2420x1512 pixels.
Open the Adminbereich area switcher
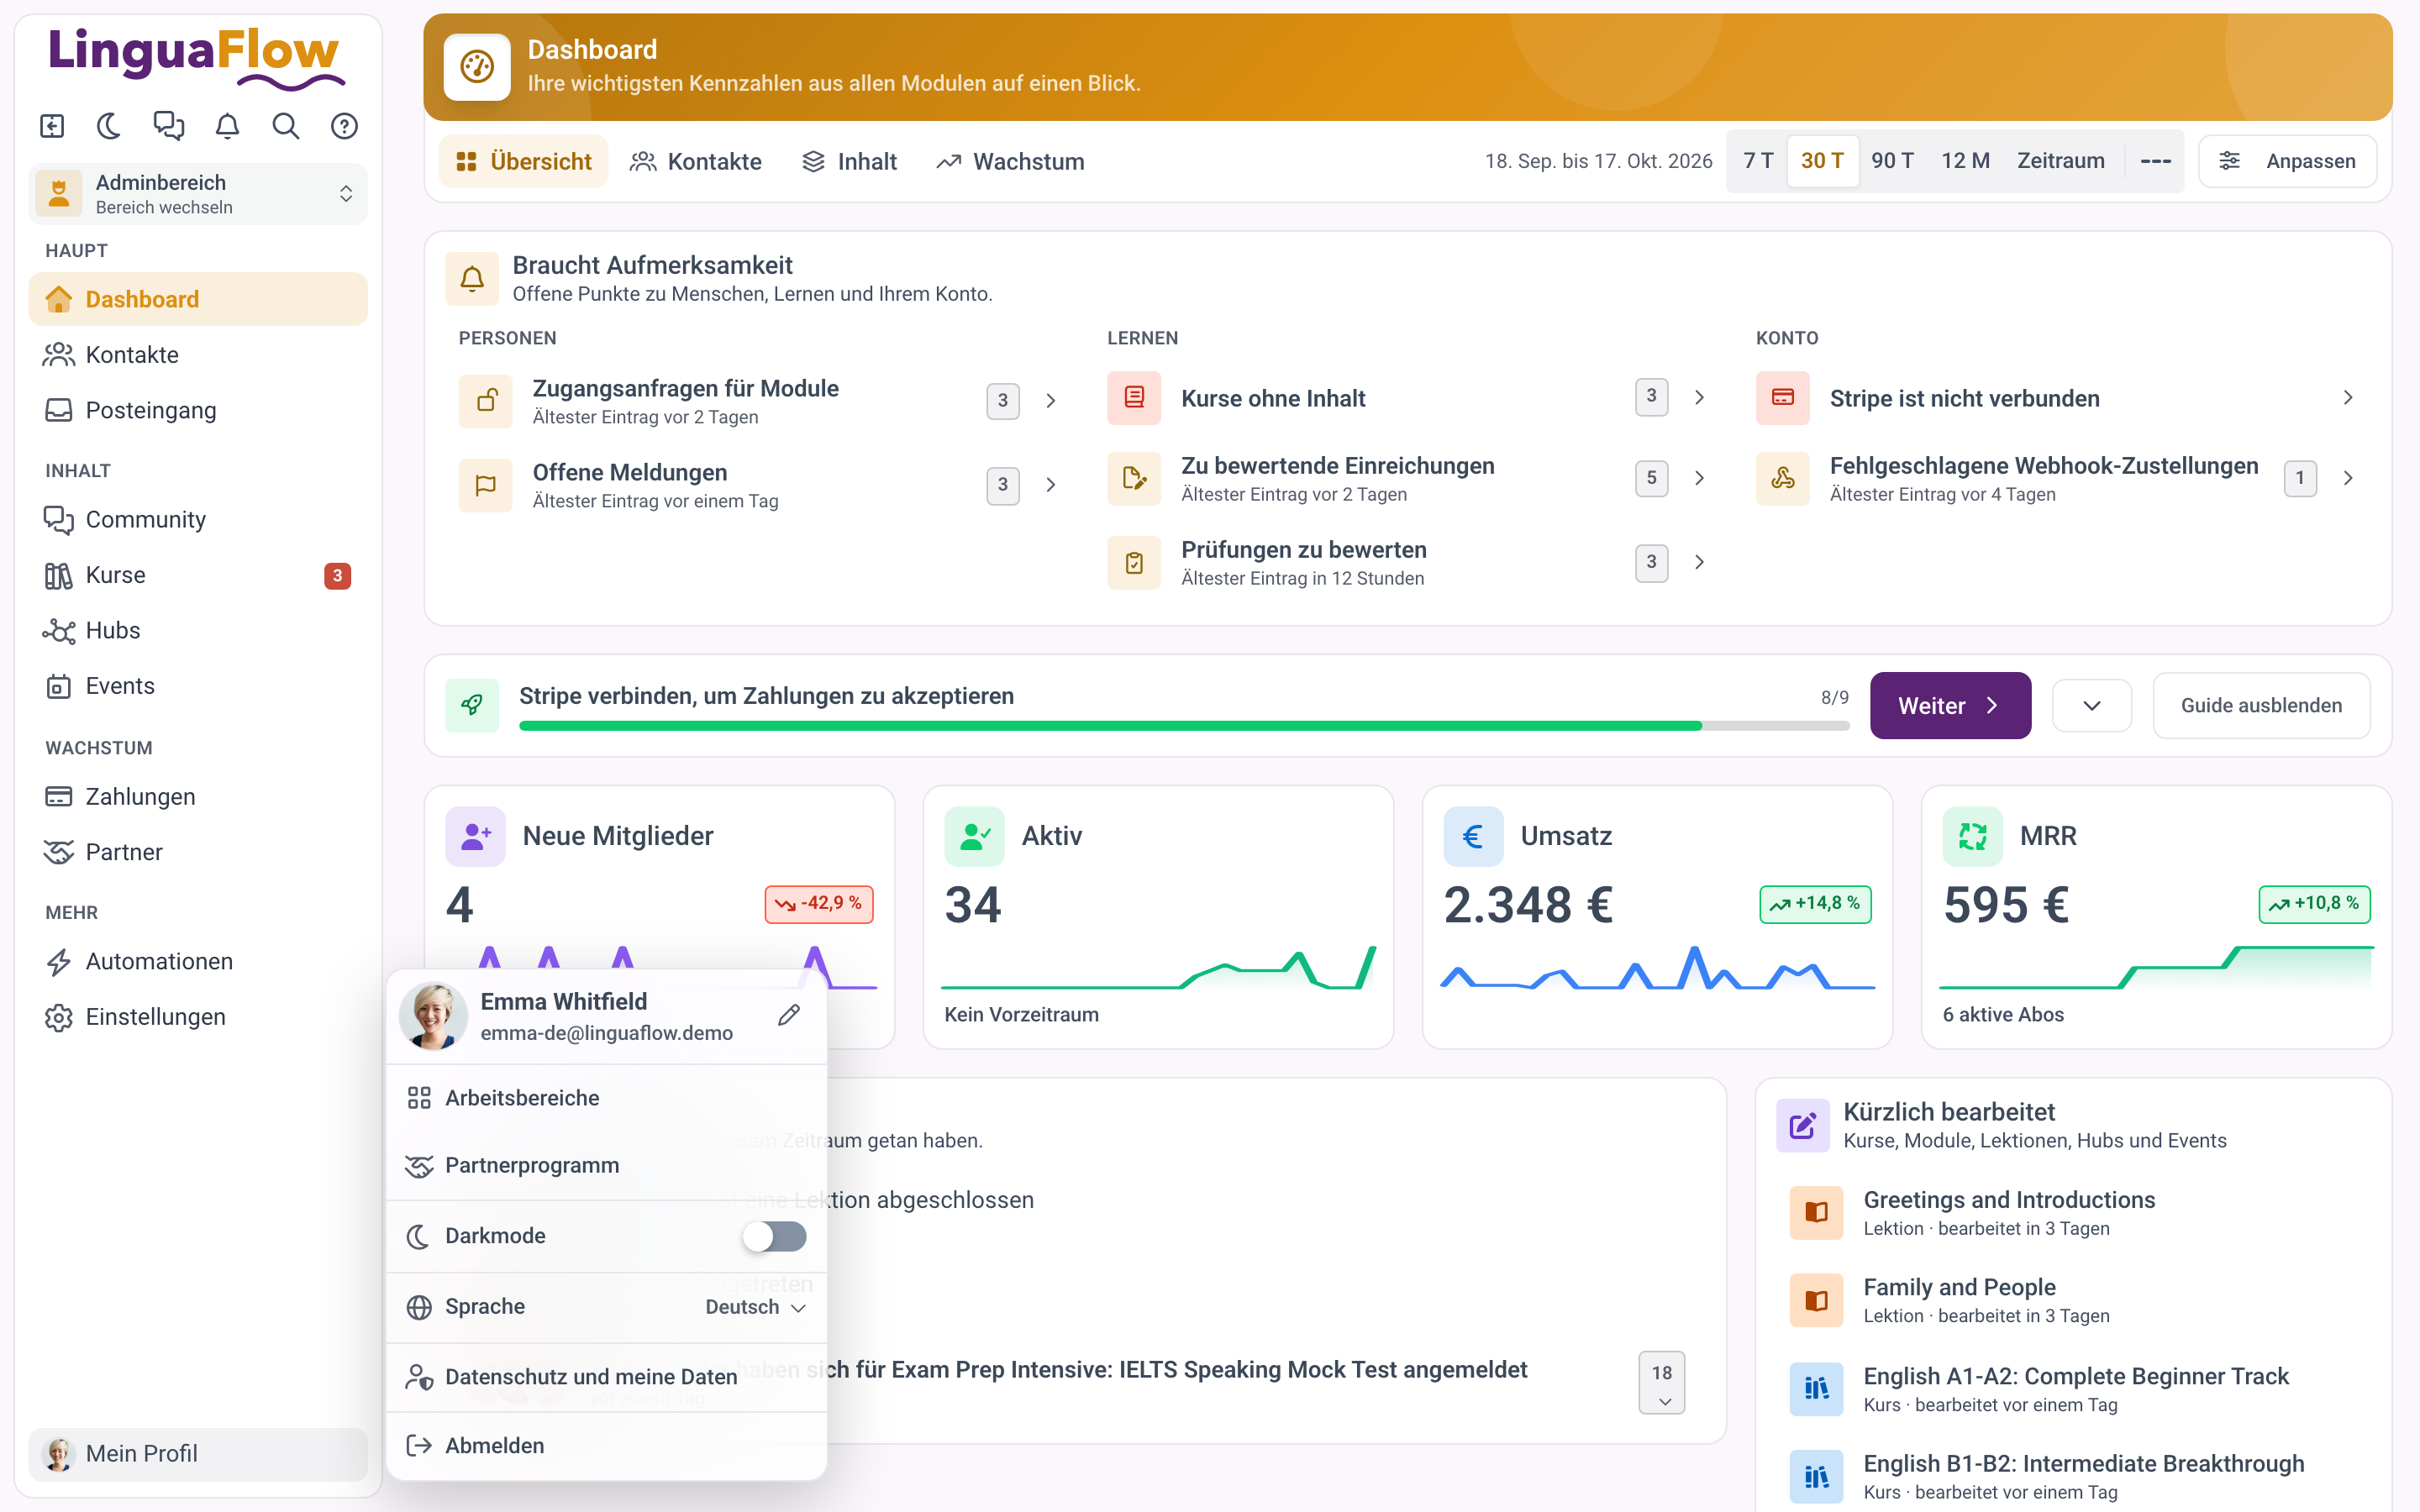pyautogui.click(x=198, y=194)
